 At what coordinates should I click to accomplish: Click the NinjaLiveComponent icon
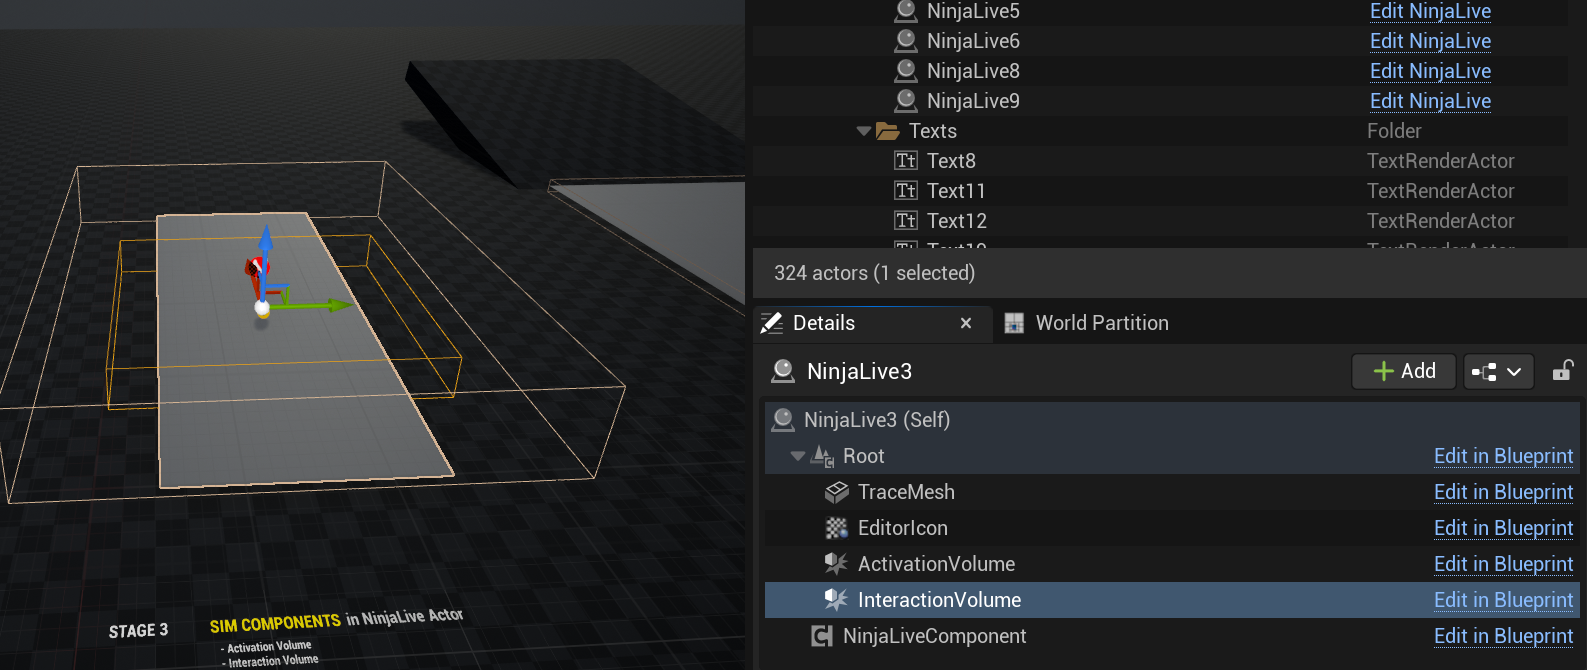tap(822, 636)
